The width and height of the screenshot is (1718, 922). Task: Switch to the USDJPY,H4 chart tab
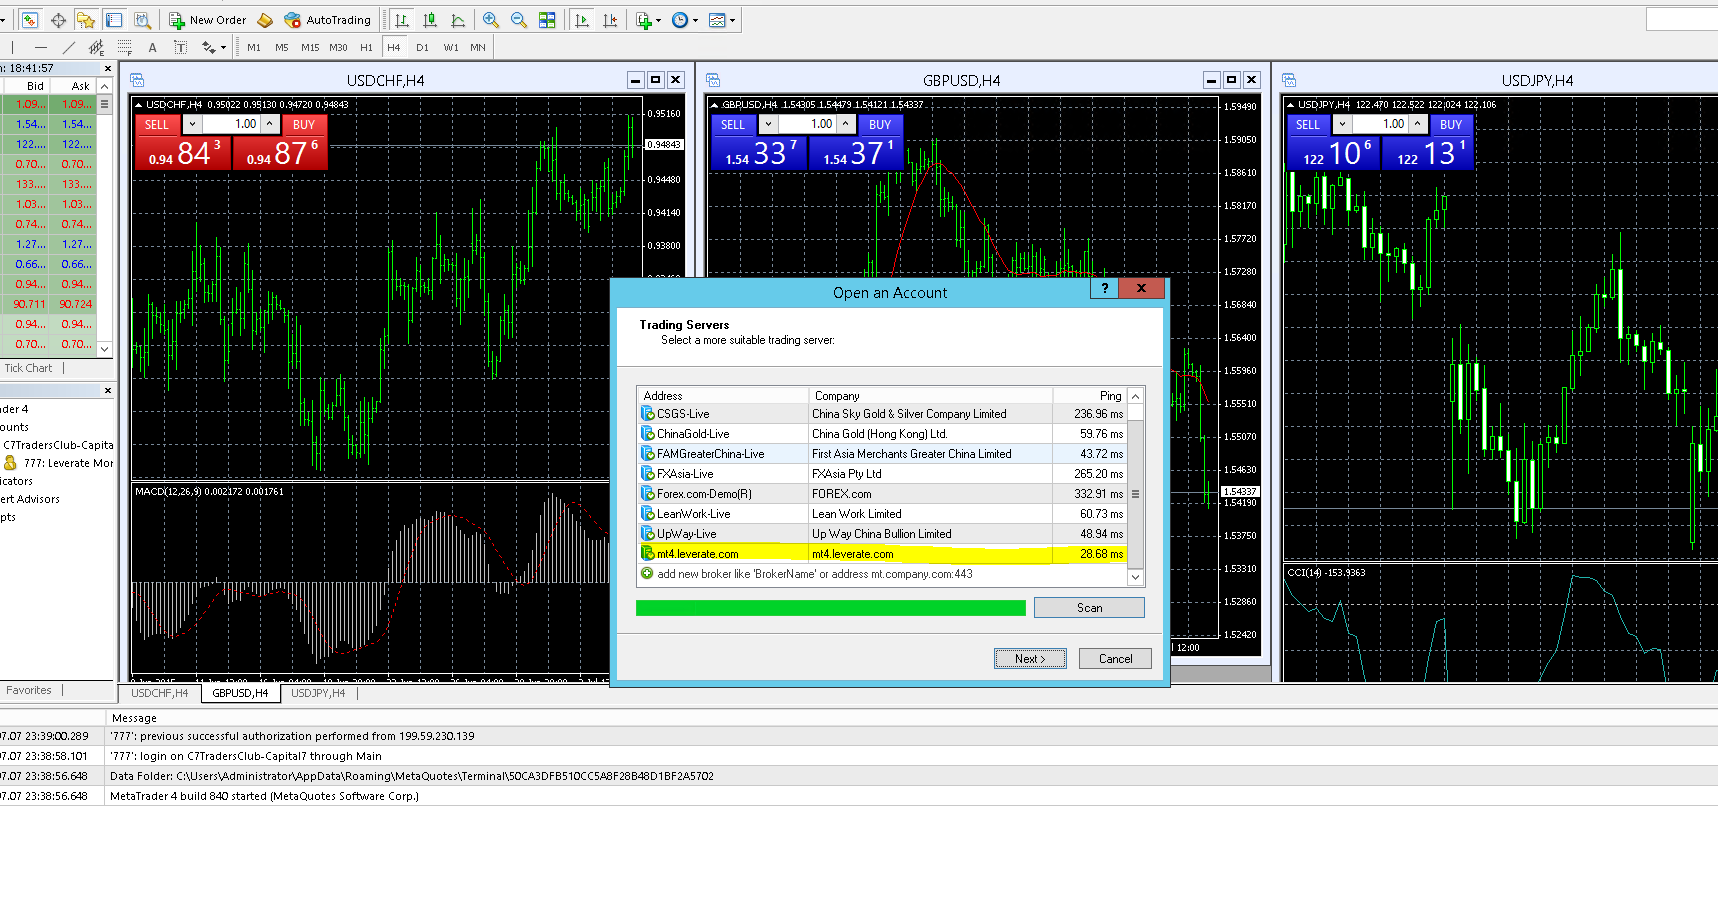pyautogui.click(x=318, y=693)
